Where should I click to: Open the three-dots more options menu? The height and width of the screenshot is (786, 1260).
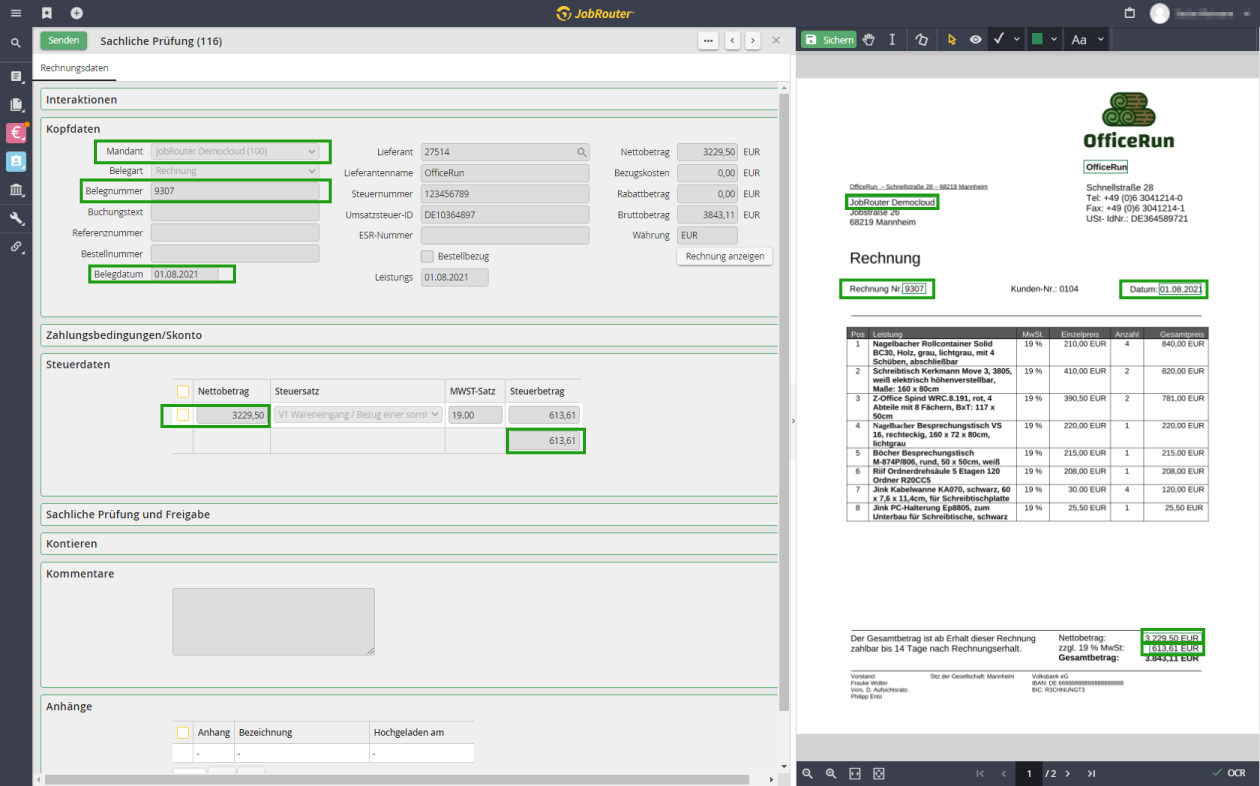pos(708,41)
